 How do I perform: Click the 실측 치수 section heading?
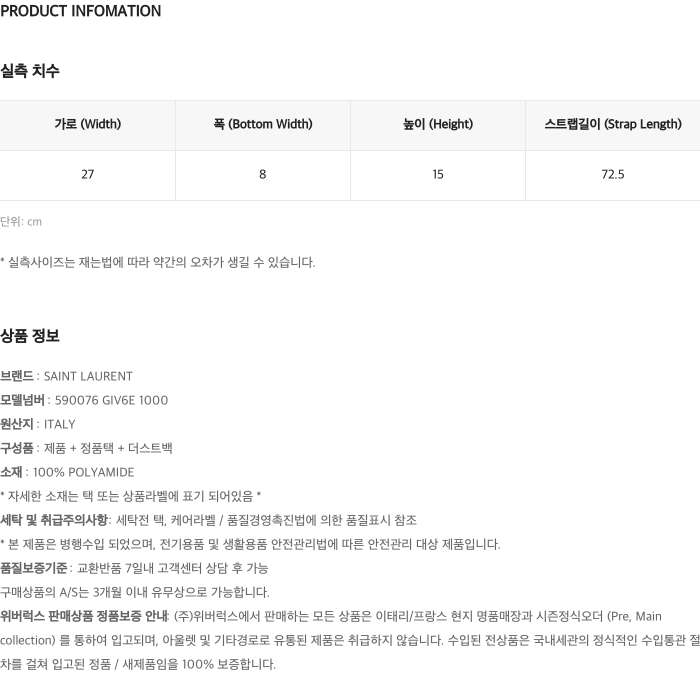pyautogui.click(x=30, y=71)
